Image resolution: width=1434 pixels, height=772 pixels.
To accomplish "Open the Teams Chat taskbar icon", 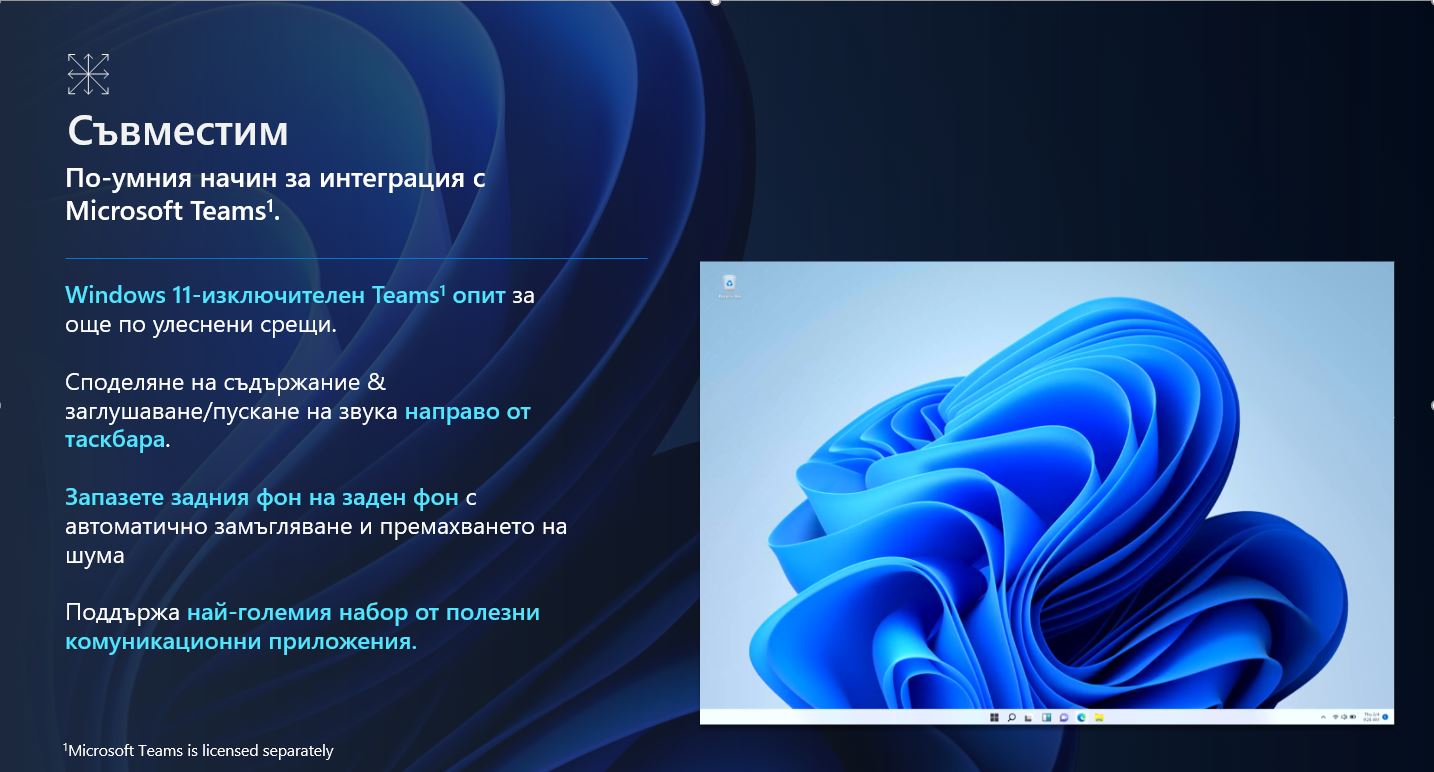I will coord(1064,718).
